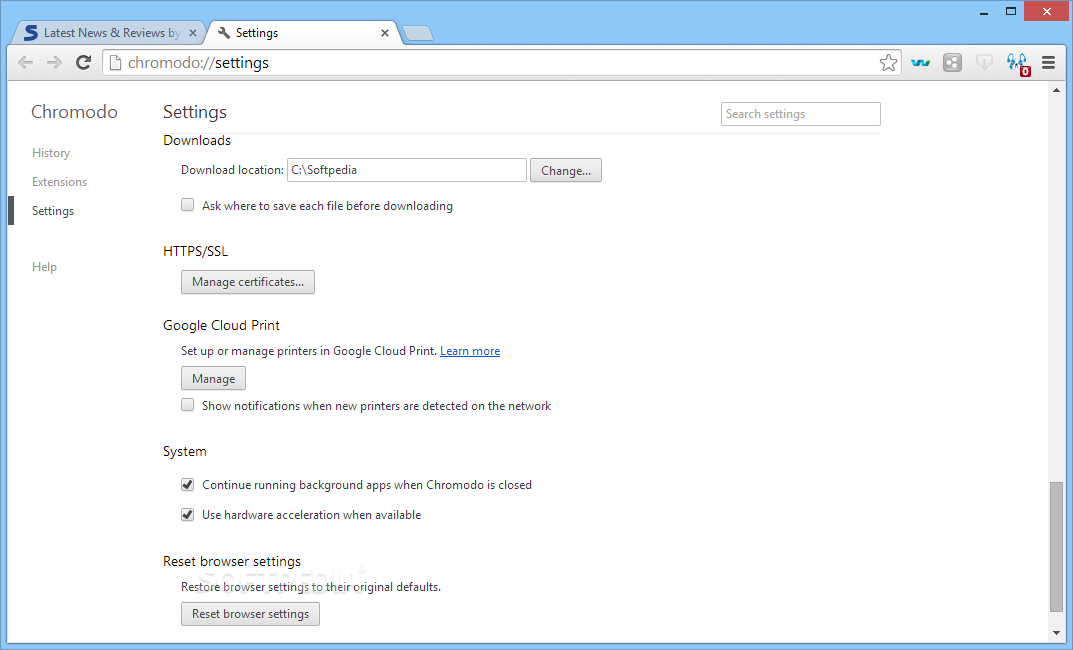Uncheck hardware acceleration when available
The height and width of the screenshot is (650, 1073).
(188, 515)
